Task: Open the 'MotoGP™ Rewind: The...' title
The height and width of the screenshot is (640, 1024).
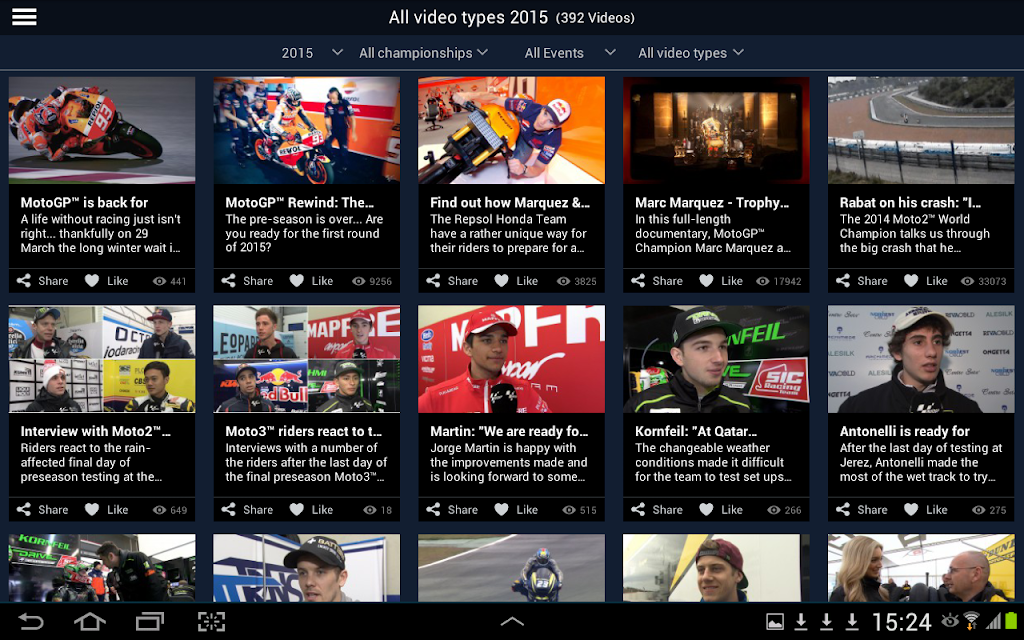Action: tap(300, 202)
